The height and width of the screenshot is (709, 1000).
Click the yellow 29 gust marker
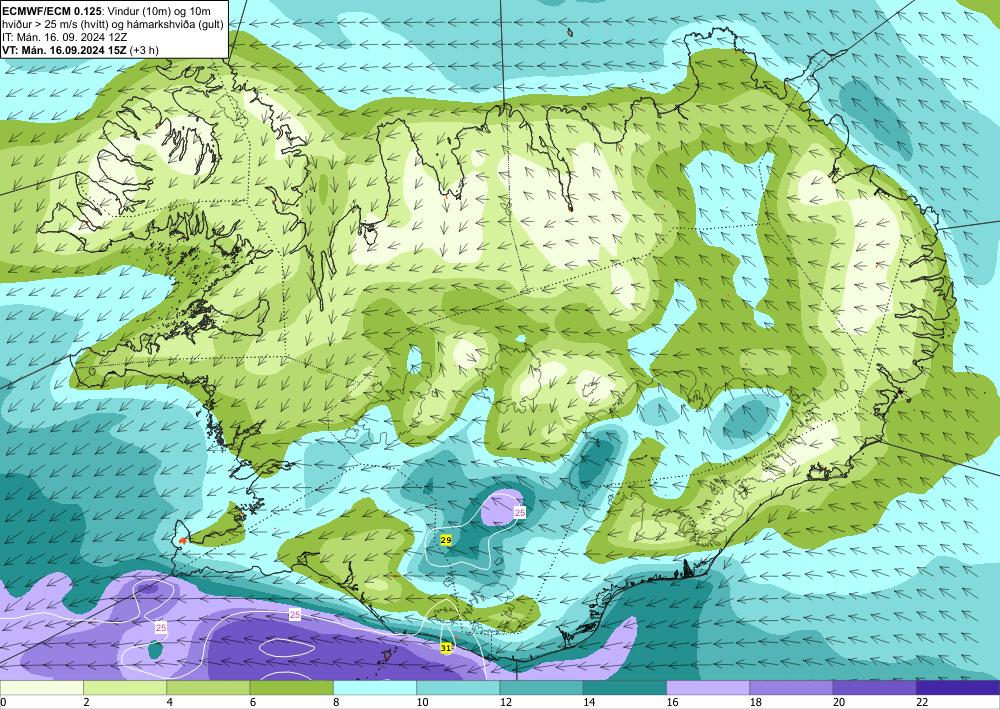click(x=446, y=540)
